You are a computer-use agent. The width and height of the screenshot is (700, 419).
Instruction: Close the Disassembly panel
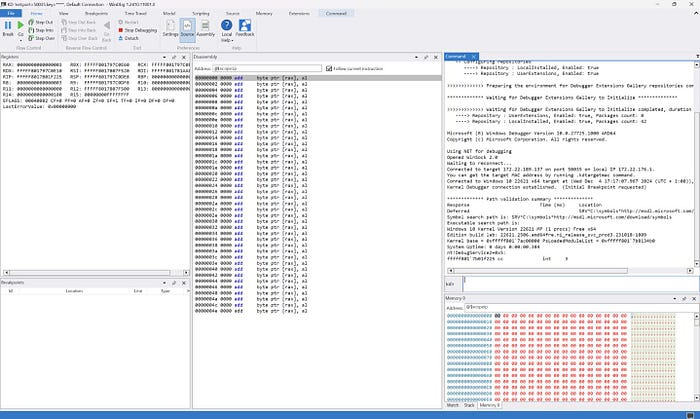point(436,57)
